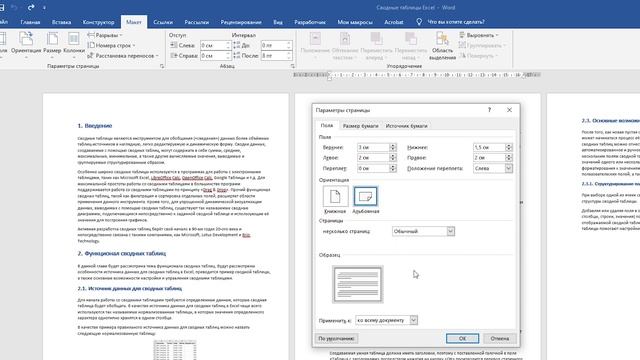The height and width of the screenshot is (360, 640).
Task: Click Bring Forward (Переместить вперед) icon
Action: [x=376, y=46]
